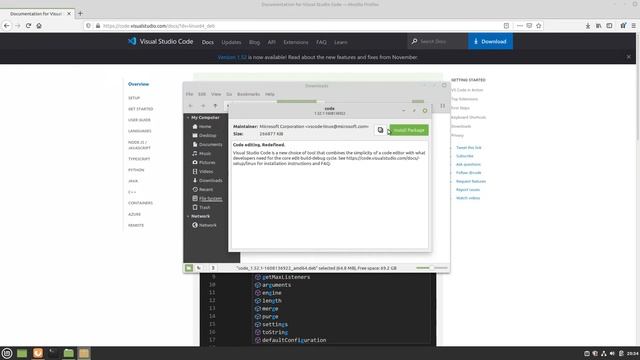The height and width of the screenshot is (360, 640).
Task: Open Trash in the file manager sidebar
Action: pyautogui.click(x=204, y=207)
